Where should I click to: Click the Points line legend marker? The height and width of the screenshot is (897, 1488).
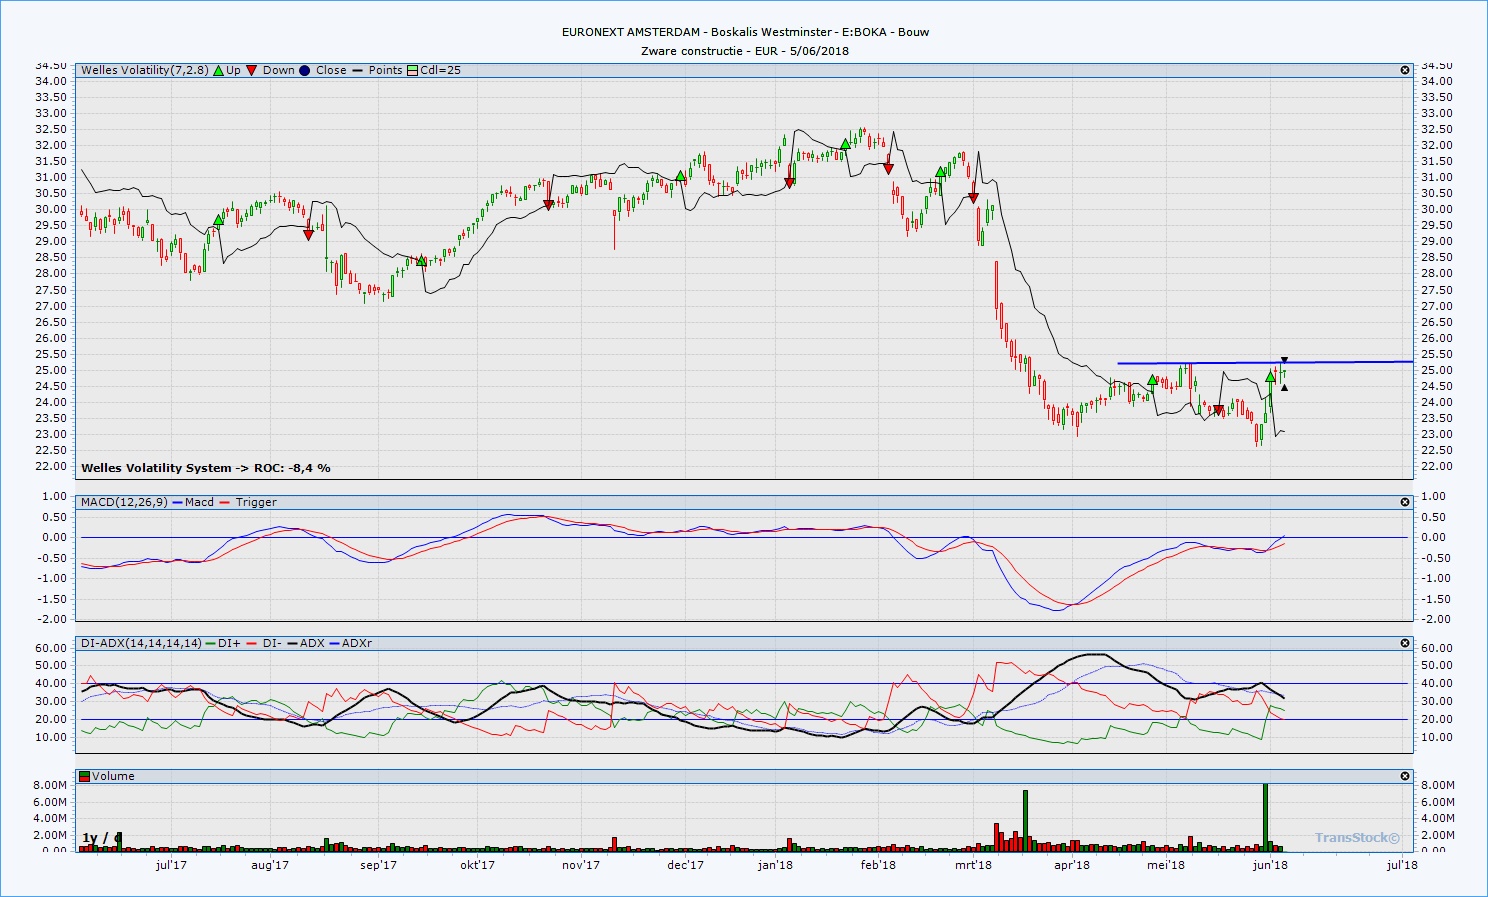[357, 70]
